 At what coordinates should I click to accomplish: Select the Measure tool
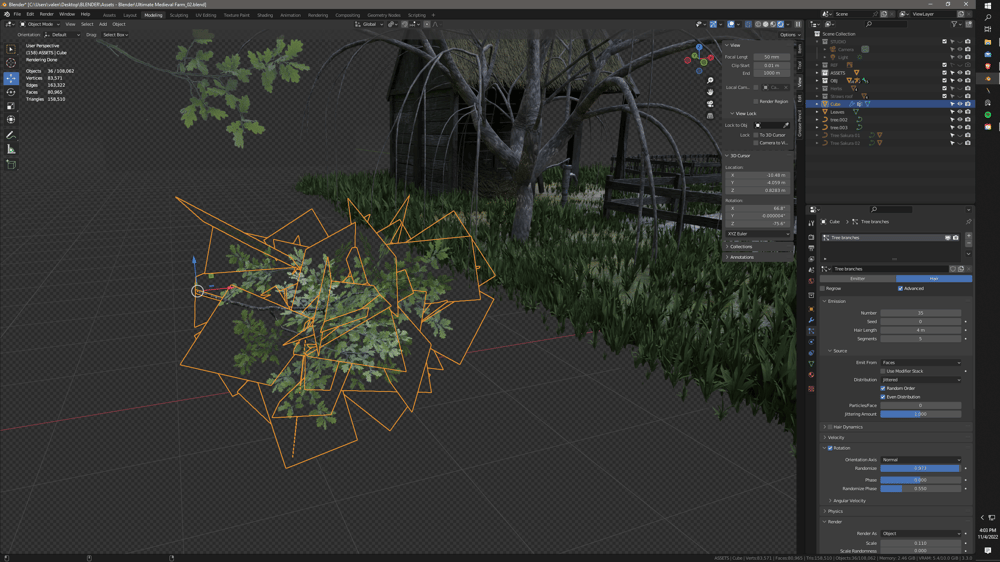tap(11, 149)
